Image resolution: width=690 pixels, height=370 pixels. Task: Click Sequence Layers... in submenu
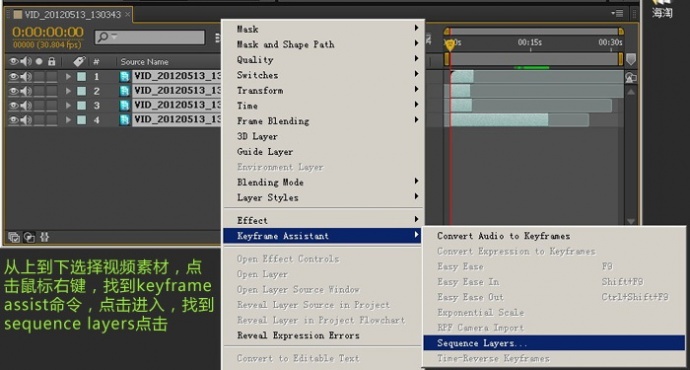point(554,343)
